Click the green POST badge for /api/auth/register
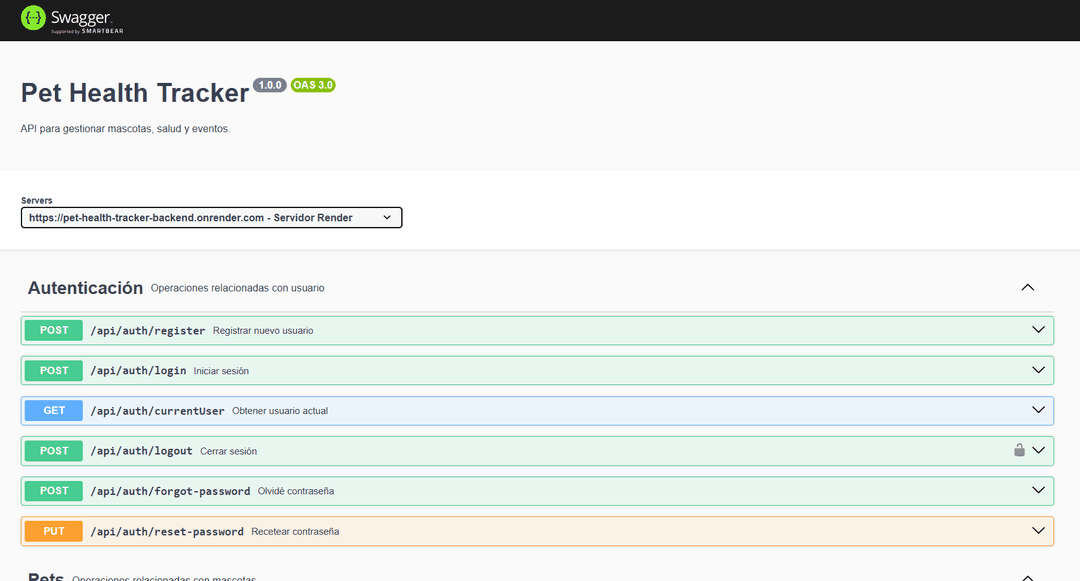 coord(53,330)
